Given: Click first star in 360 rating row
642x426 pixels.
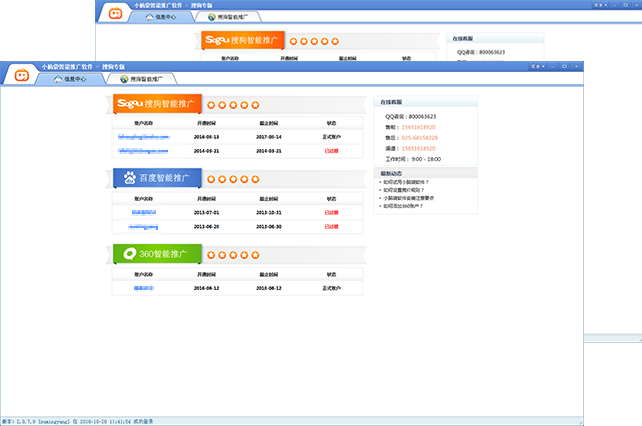Looking at the screenshot, I should (x=211, y=254).
